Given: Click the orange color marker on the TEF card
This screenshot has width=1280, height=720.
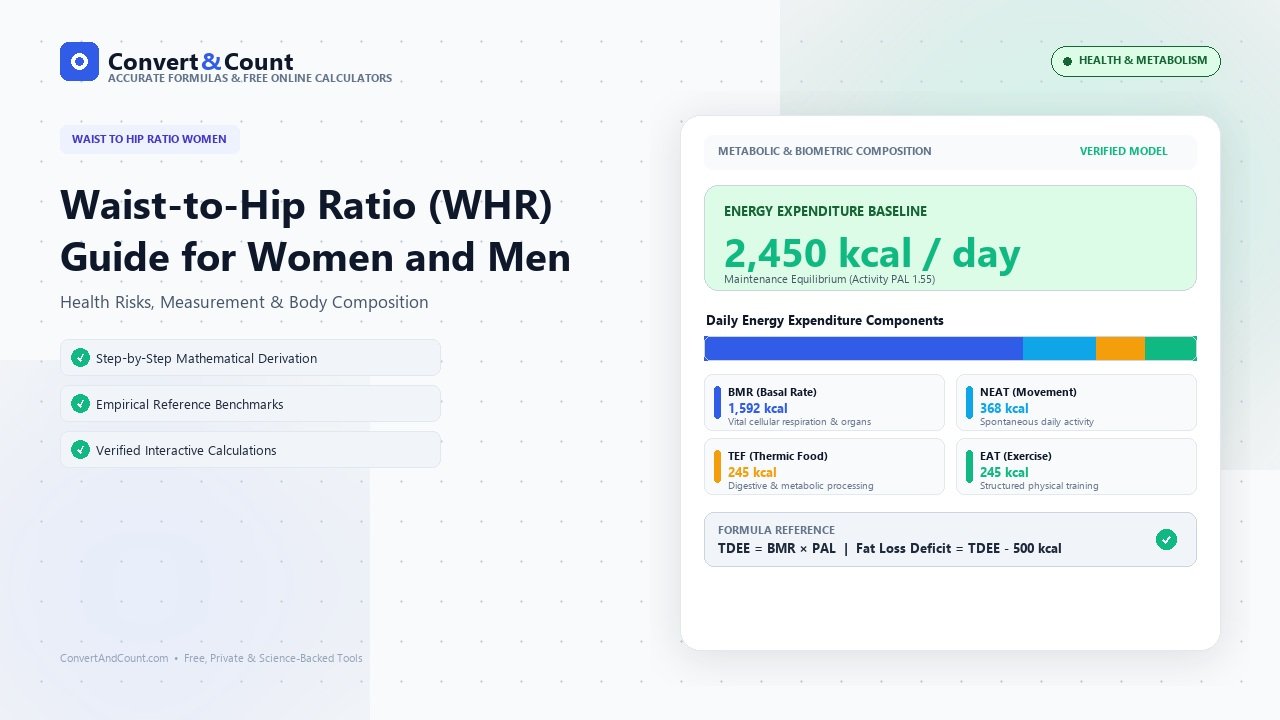Looking at the screenshot, I should pyautogui.click(x=717, y=466).
